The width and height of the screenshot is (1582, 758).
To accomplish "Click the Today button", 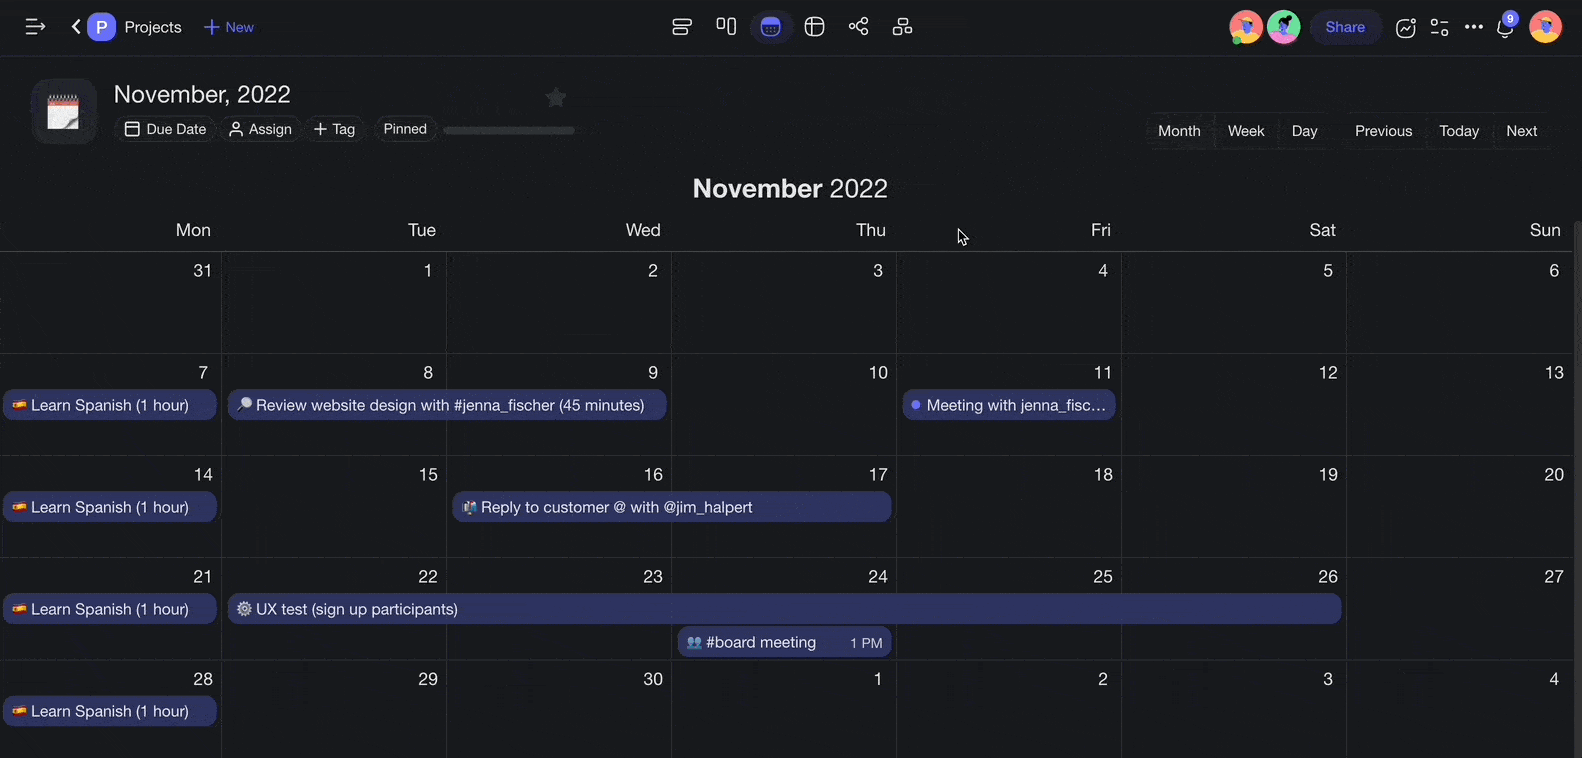I will [1459, 131].
